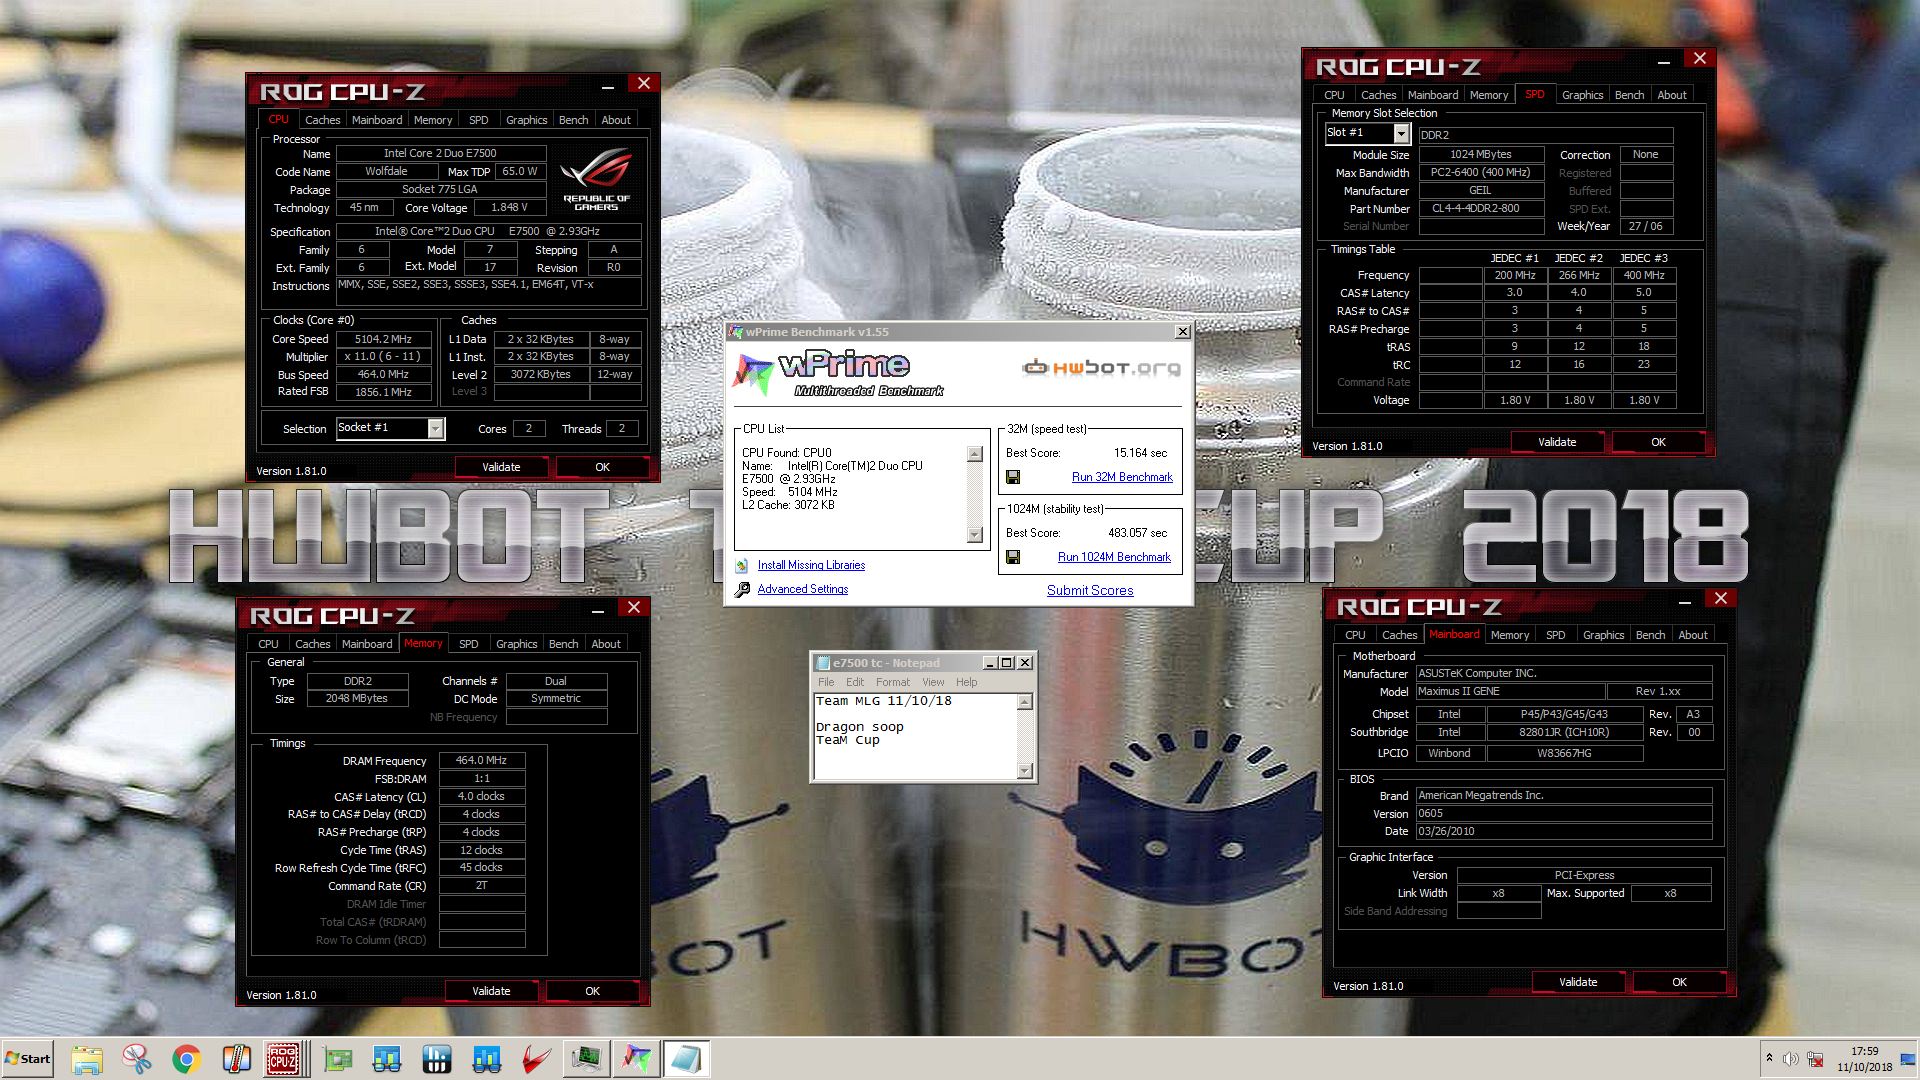Image resolution: width=1920 pixels, height=1080 pixels.
Task: Click inside the Notepad text area
Action: [915, 737]
